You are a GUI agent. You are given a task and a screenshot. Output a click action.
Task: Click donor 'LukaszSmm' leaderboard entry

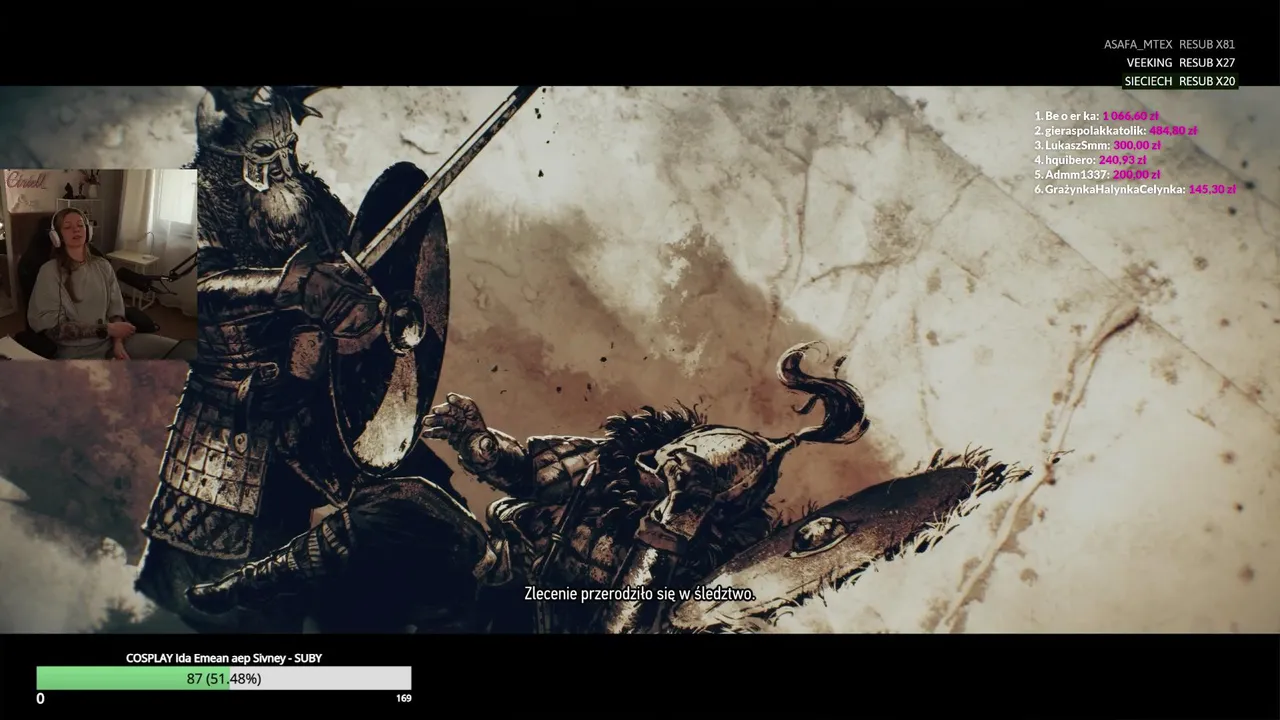pos(1097,145)
